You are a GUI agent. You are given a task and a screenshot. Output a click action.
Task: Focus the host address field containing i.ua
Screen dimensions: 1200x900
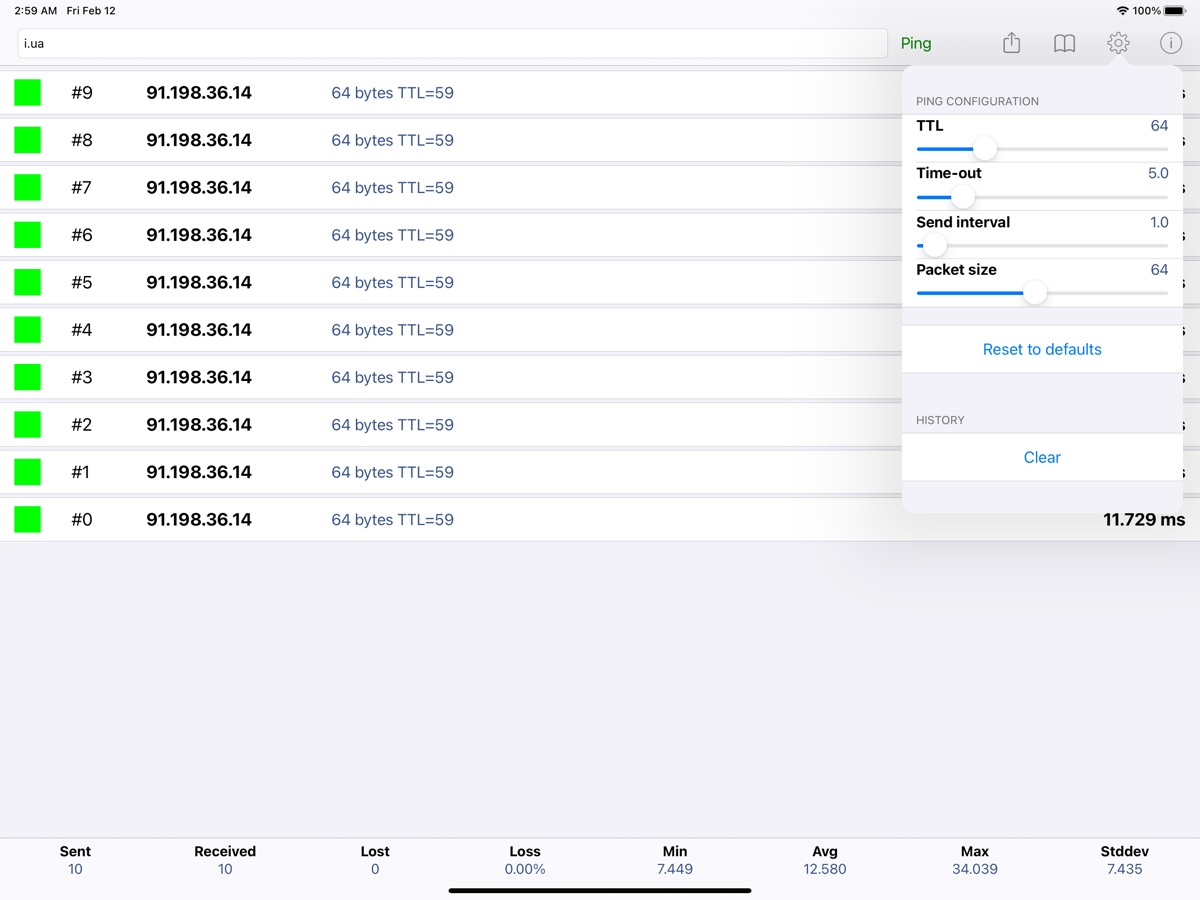coord(452,44)
